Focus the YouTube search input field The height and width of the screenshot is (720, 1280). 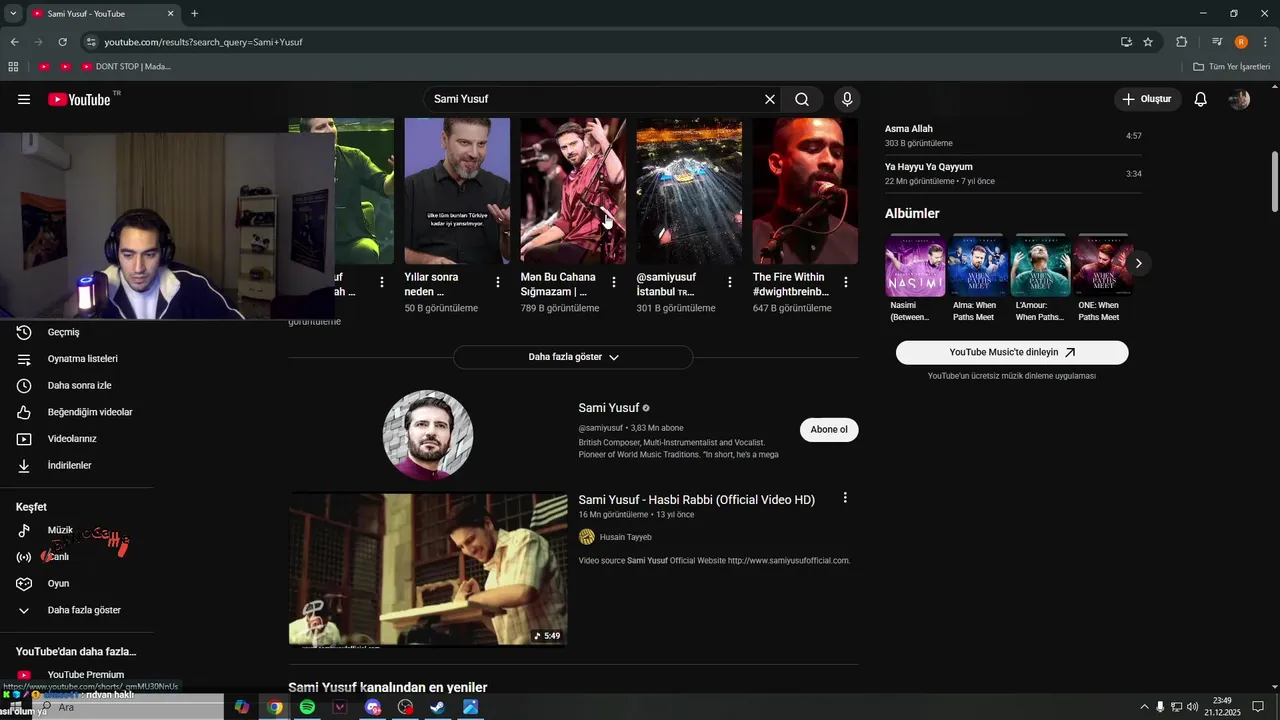click(x=595, y=99)
